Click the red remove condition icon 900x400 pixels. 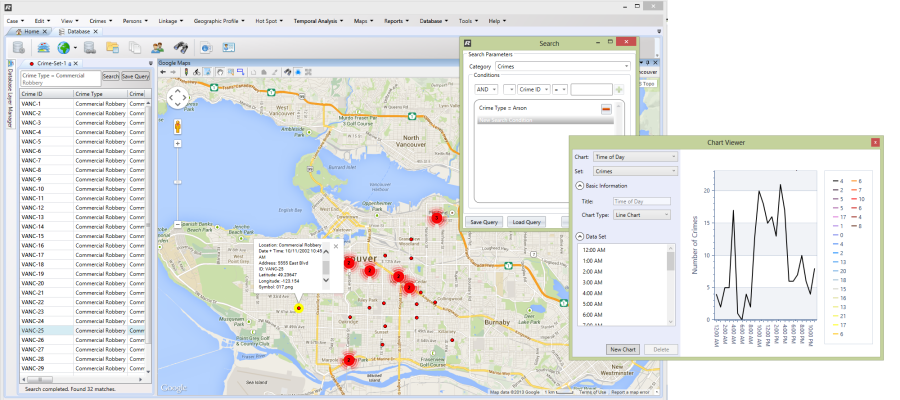pos(606,108)
